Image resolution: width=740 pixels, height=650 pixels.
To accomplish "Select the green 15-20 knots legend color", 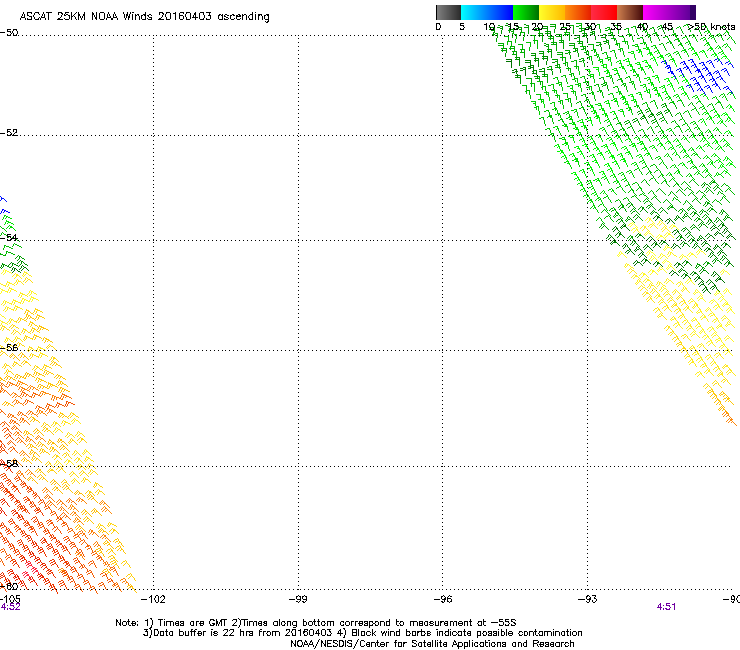I will 526,12.
